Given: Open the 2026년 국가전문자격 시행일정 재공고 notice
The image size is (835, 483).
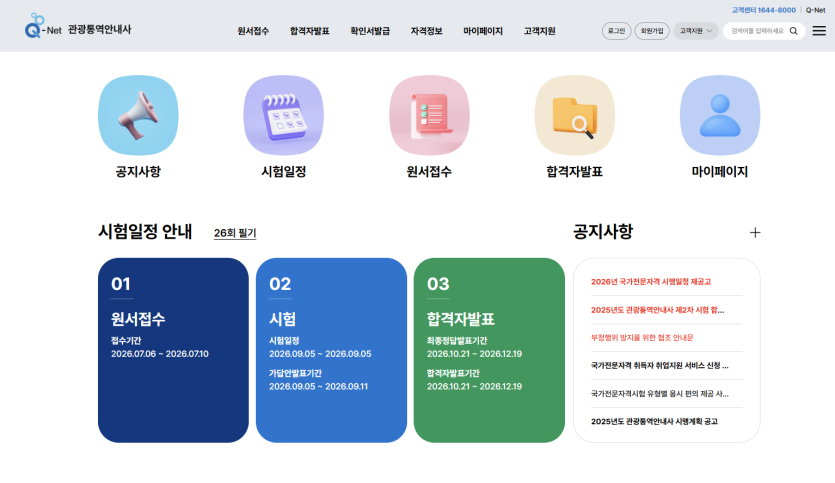Looking at the screenshot, I should (x=658, y=282).
